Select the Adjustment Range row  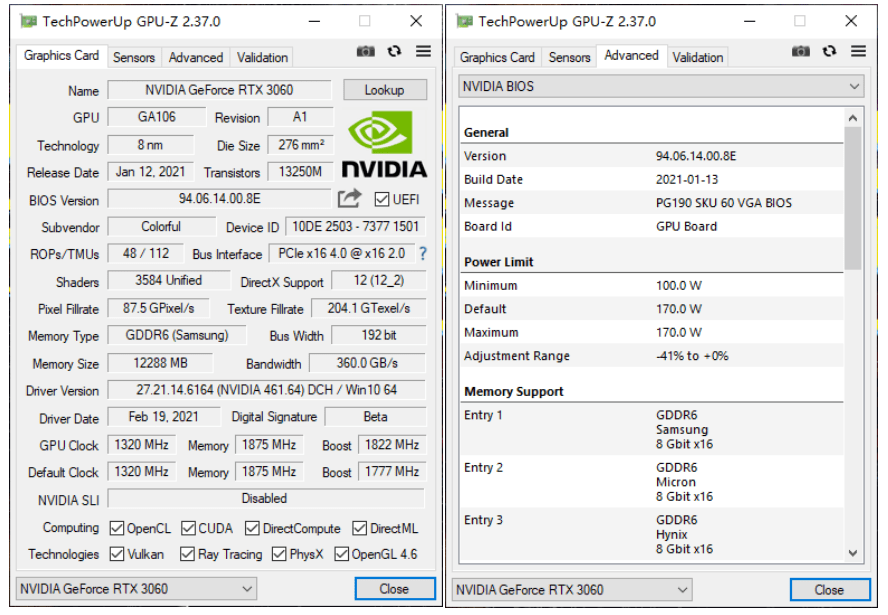(652, 356)
